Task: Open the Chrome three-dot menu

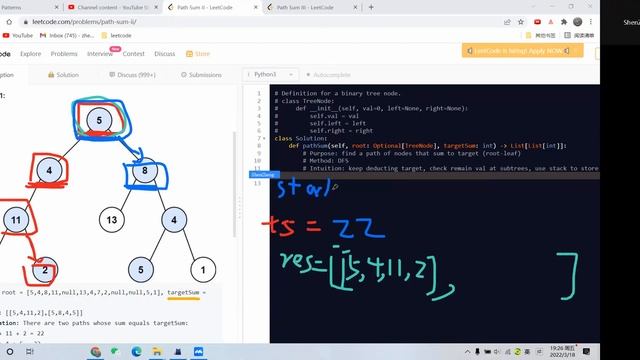Action: (x=591, y=22)
